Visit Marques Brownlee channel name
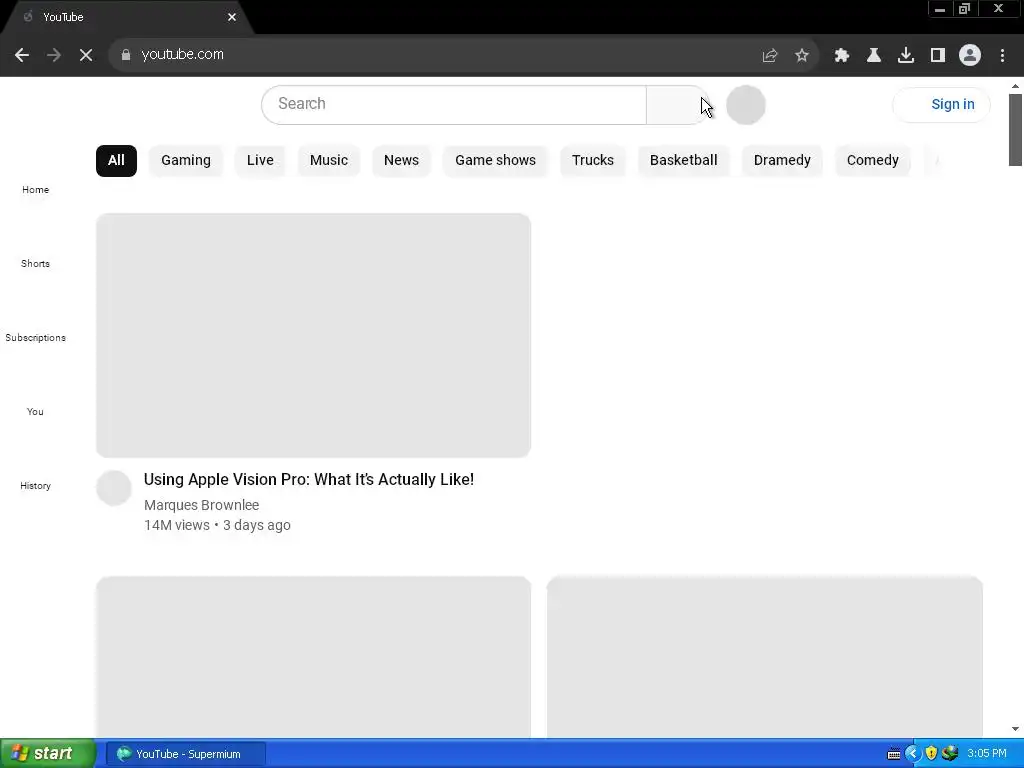 click(x=201, y=505)
